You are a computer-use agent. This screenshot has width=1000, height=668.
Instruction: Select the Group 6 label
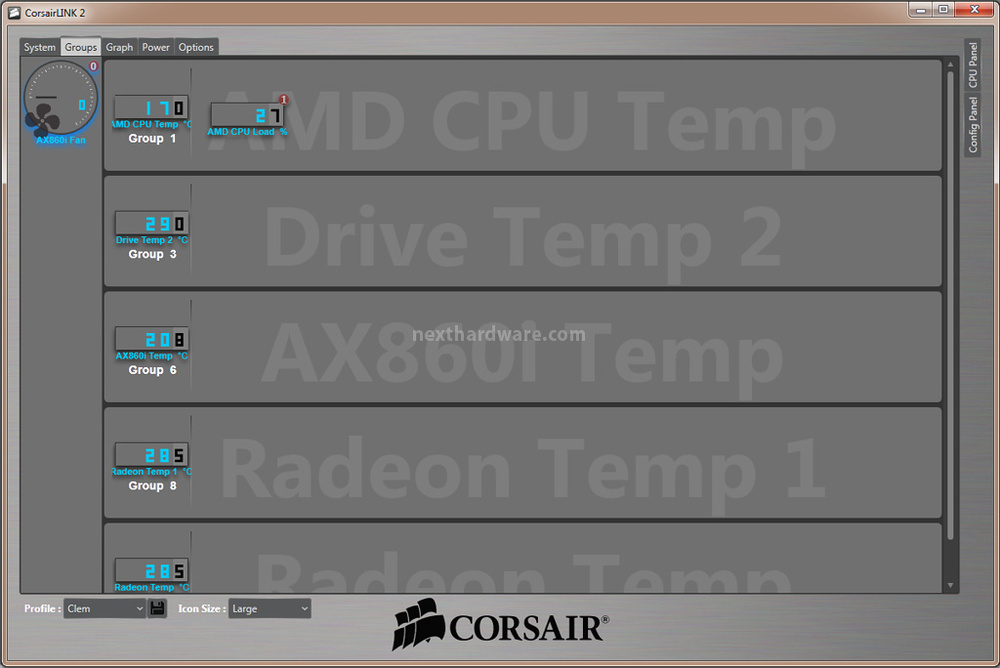[152, 370]
